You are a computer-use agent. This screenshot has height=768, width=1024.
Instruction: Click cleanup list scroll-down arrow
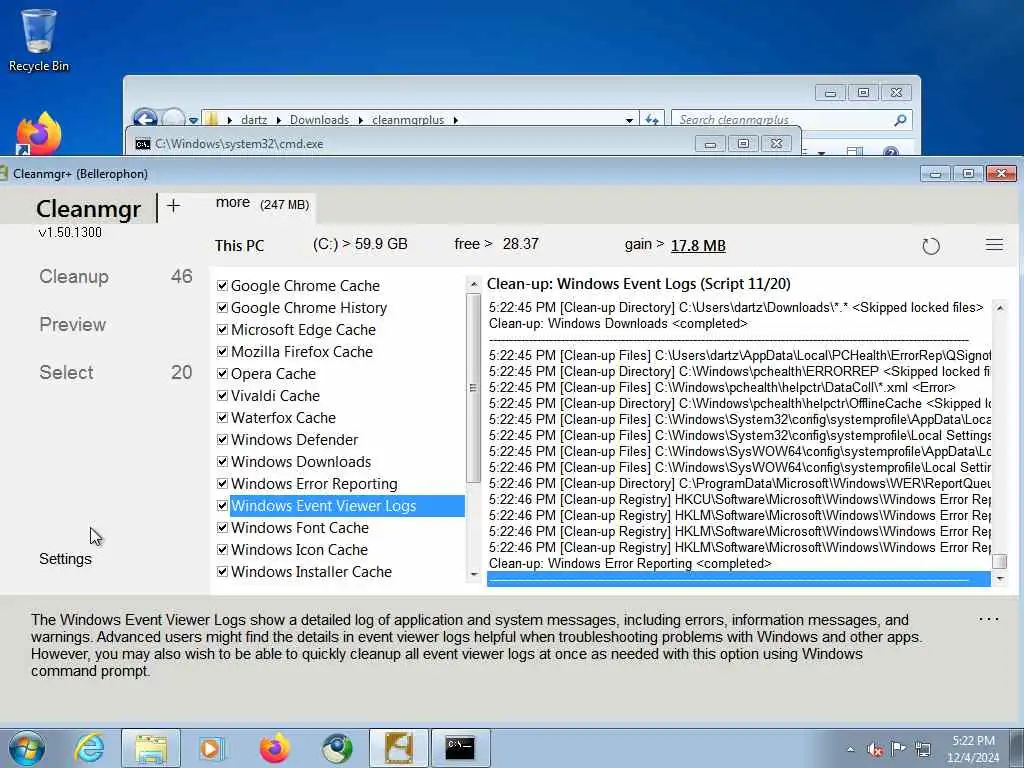(474, 575)
